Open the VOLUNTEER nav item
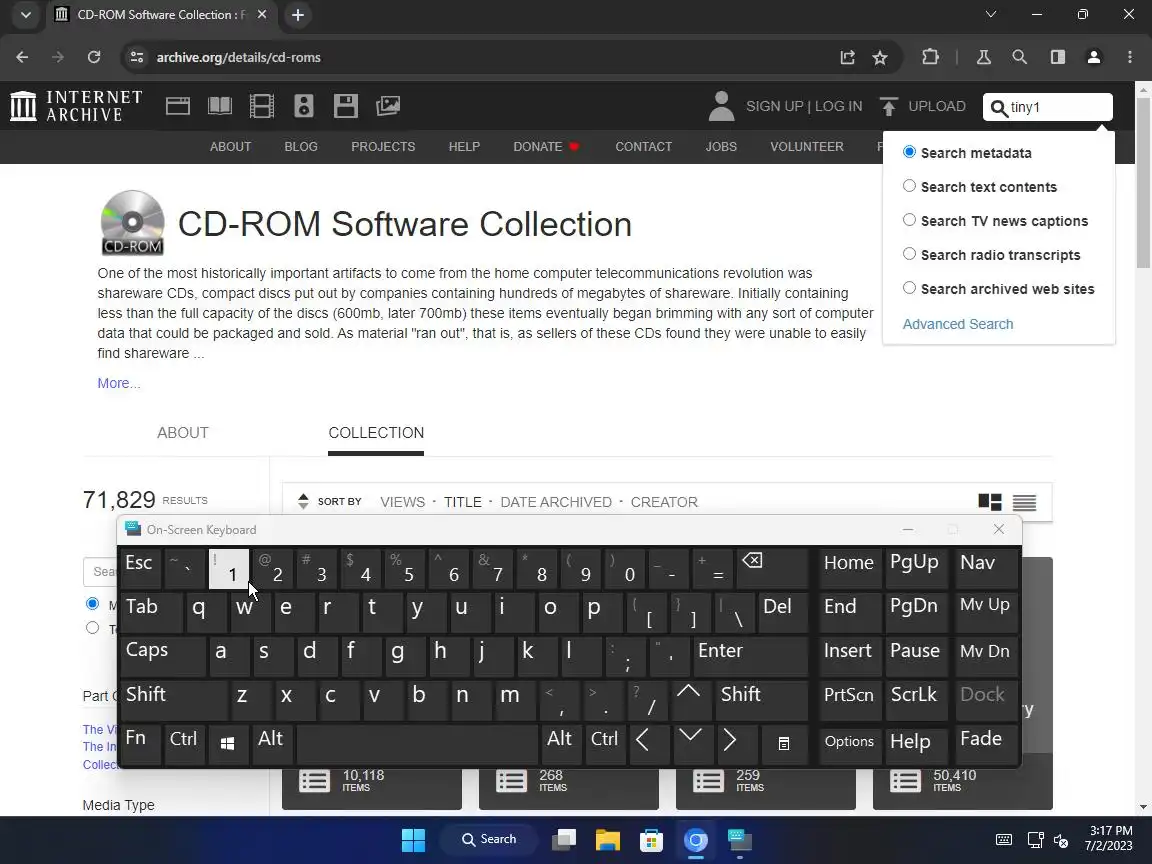 807,147
